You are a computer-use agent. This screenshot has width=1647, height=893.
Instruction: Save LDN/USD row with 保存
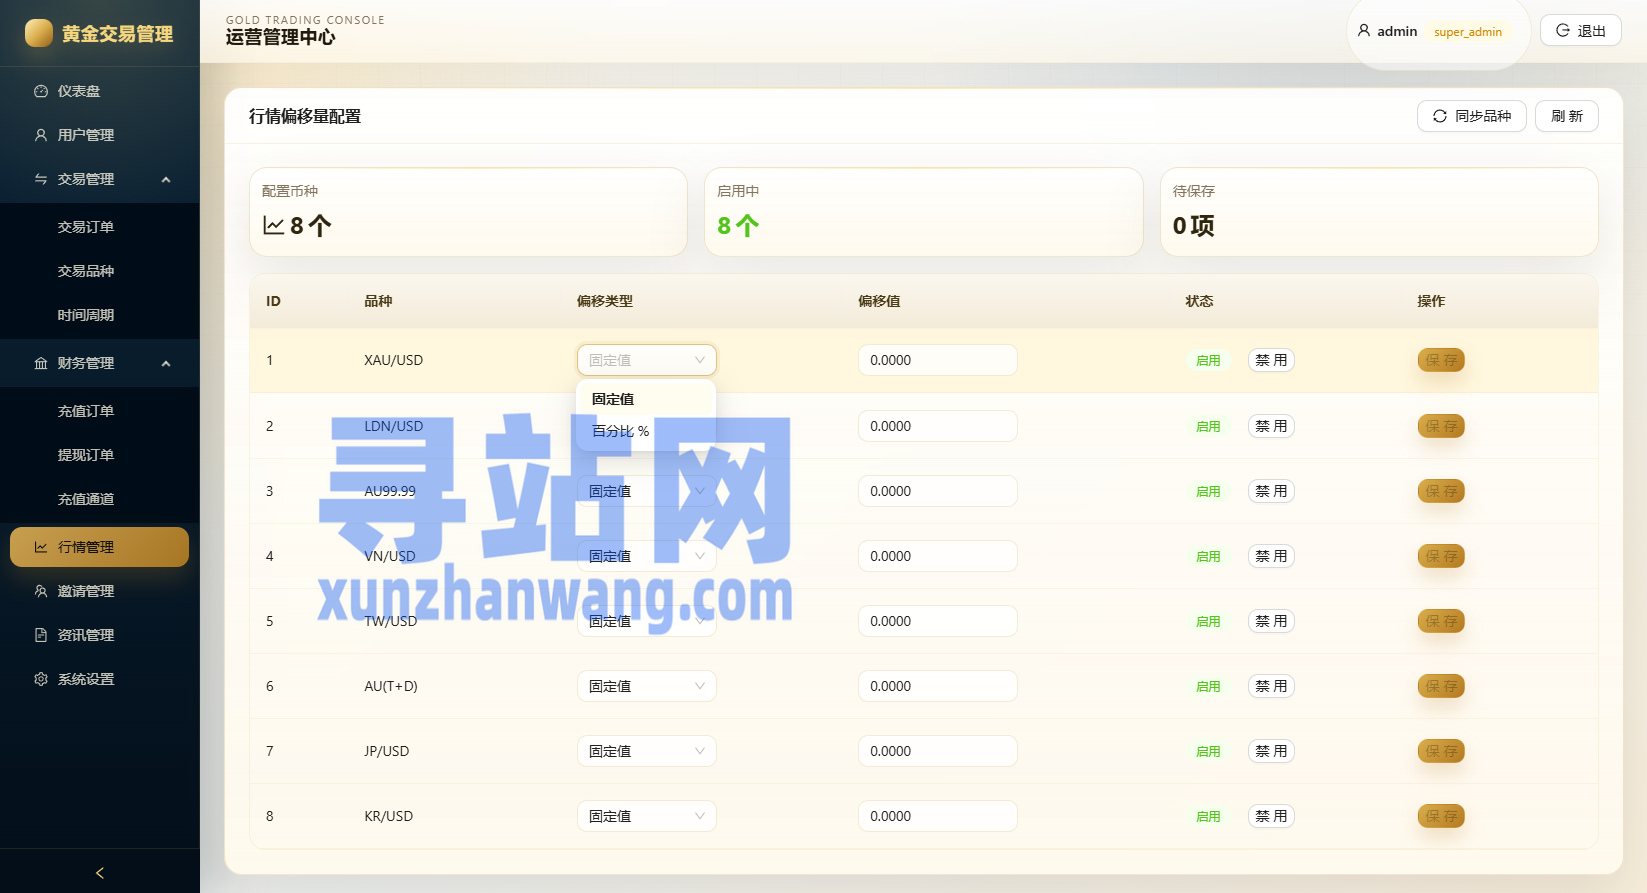tap(1441, 426)
